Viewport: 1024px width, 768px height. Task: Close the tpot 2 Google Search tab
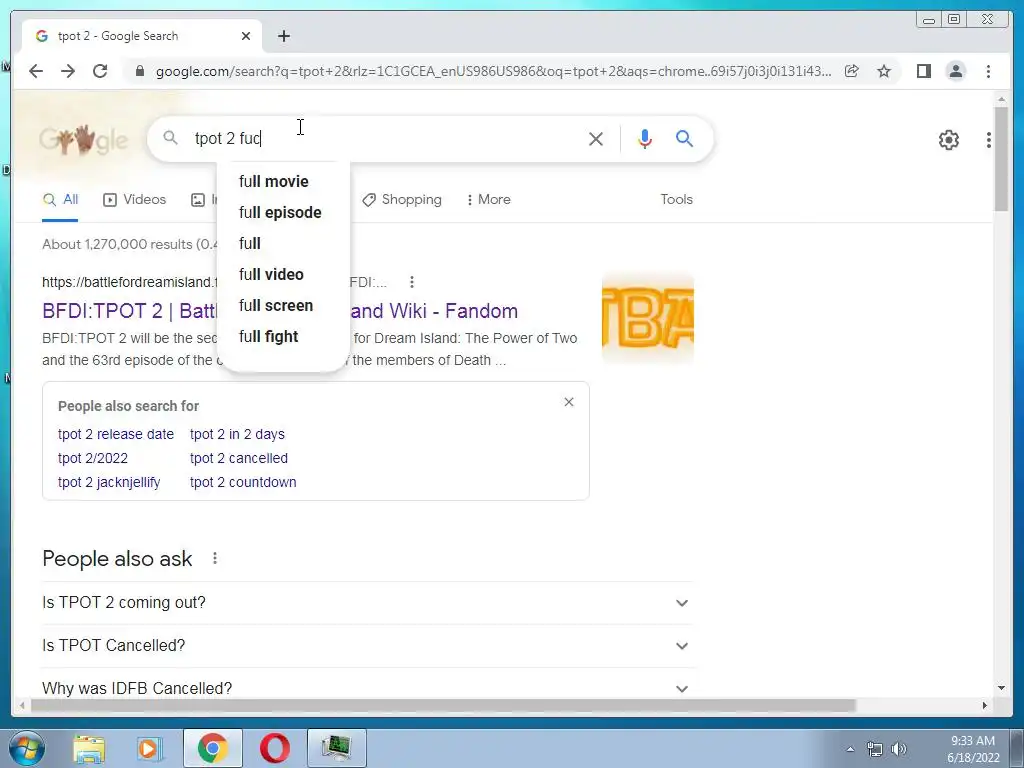[x=246, y=36]
